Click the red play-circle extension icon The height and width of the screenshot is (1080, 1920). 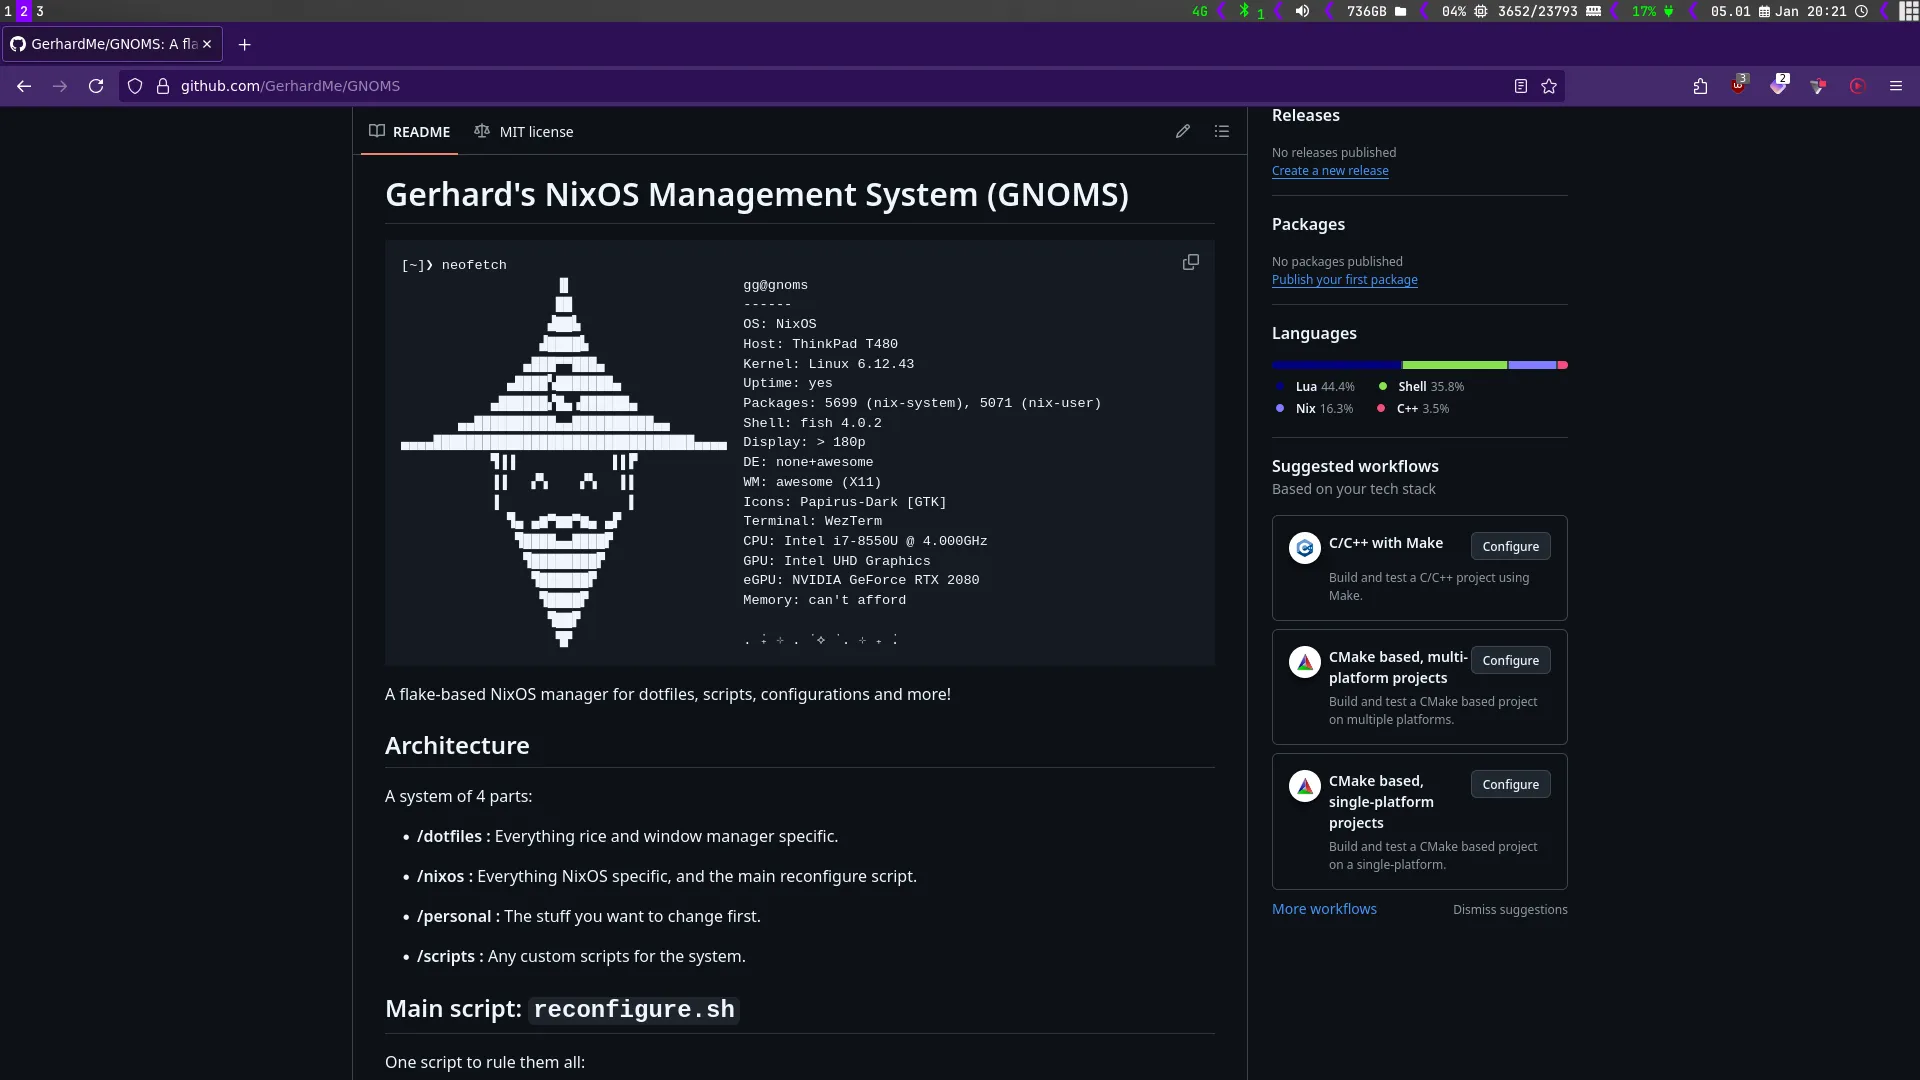[1857, 86]
